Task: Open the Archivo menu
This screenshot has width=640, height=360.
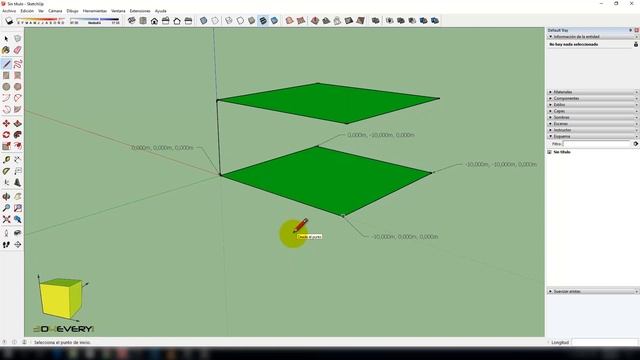Action: 9,11
